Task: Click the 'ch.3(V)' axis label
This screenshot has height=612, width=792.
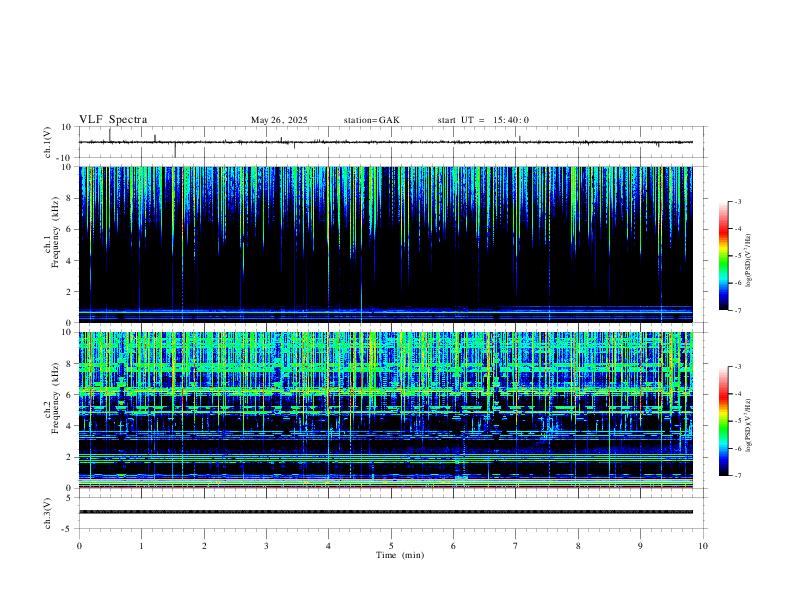Action: (x=48, y=514)
